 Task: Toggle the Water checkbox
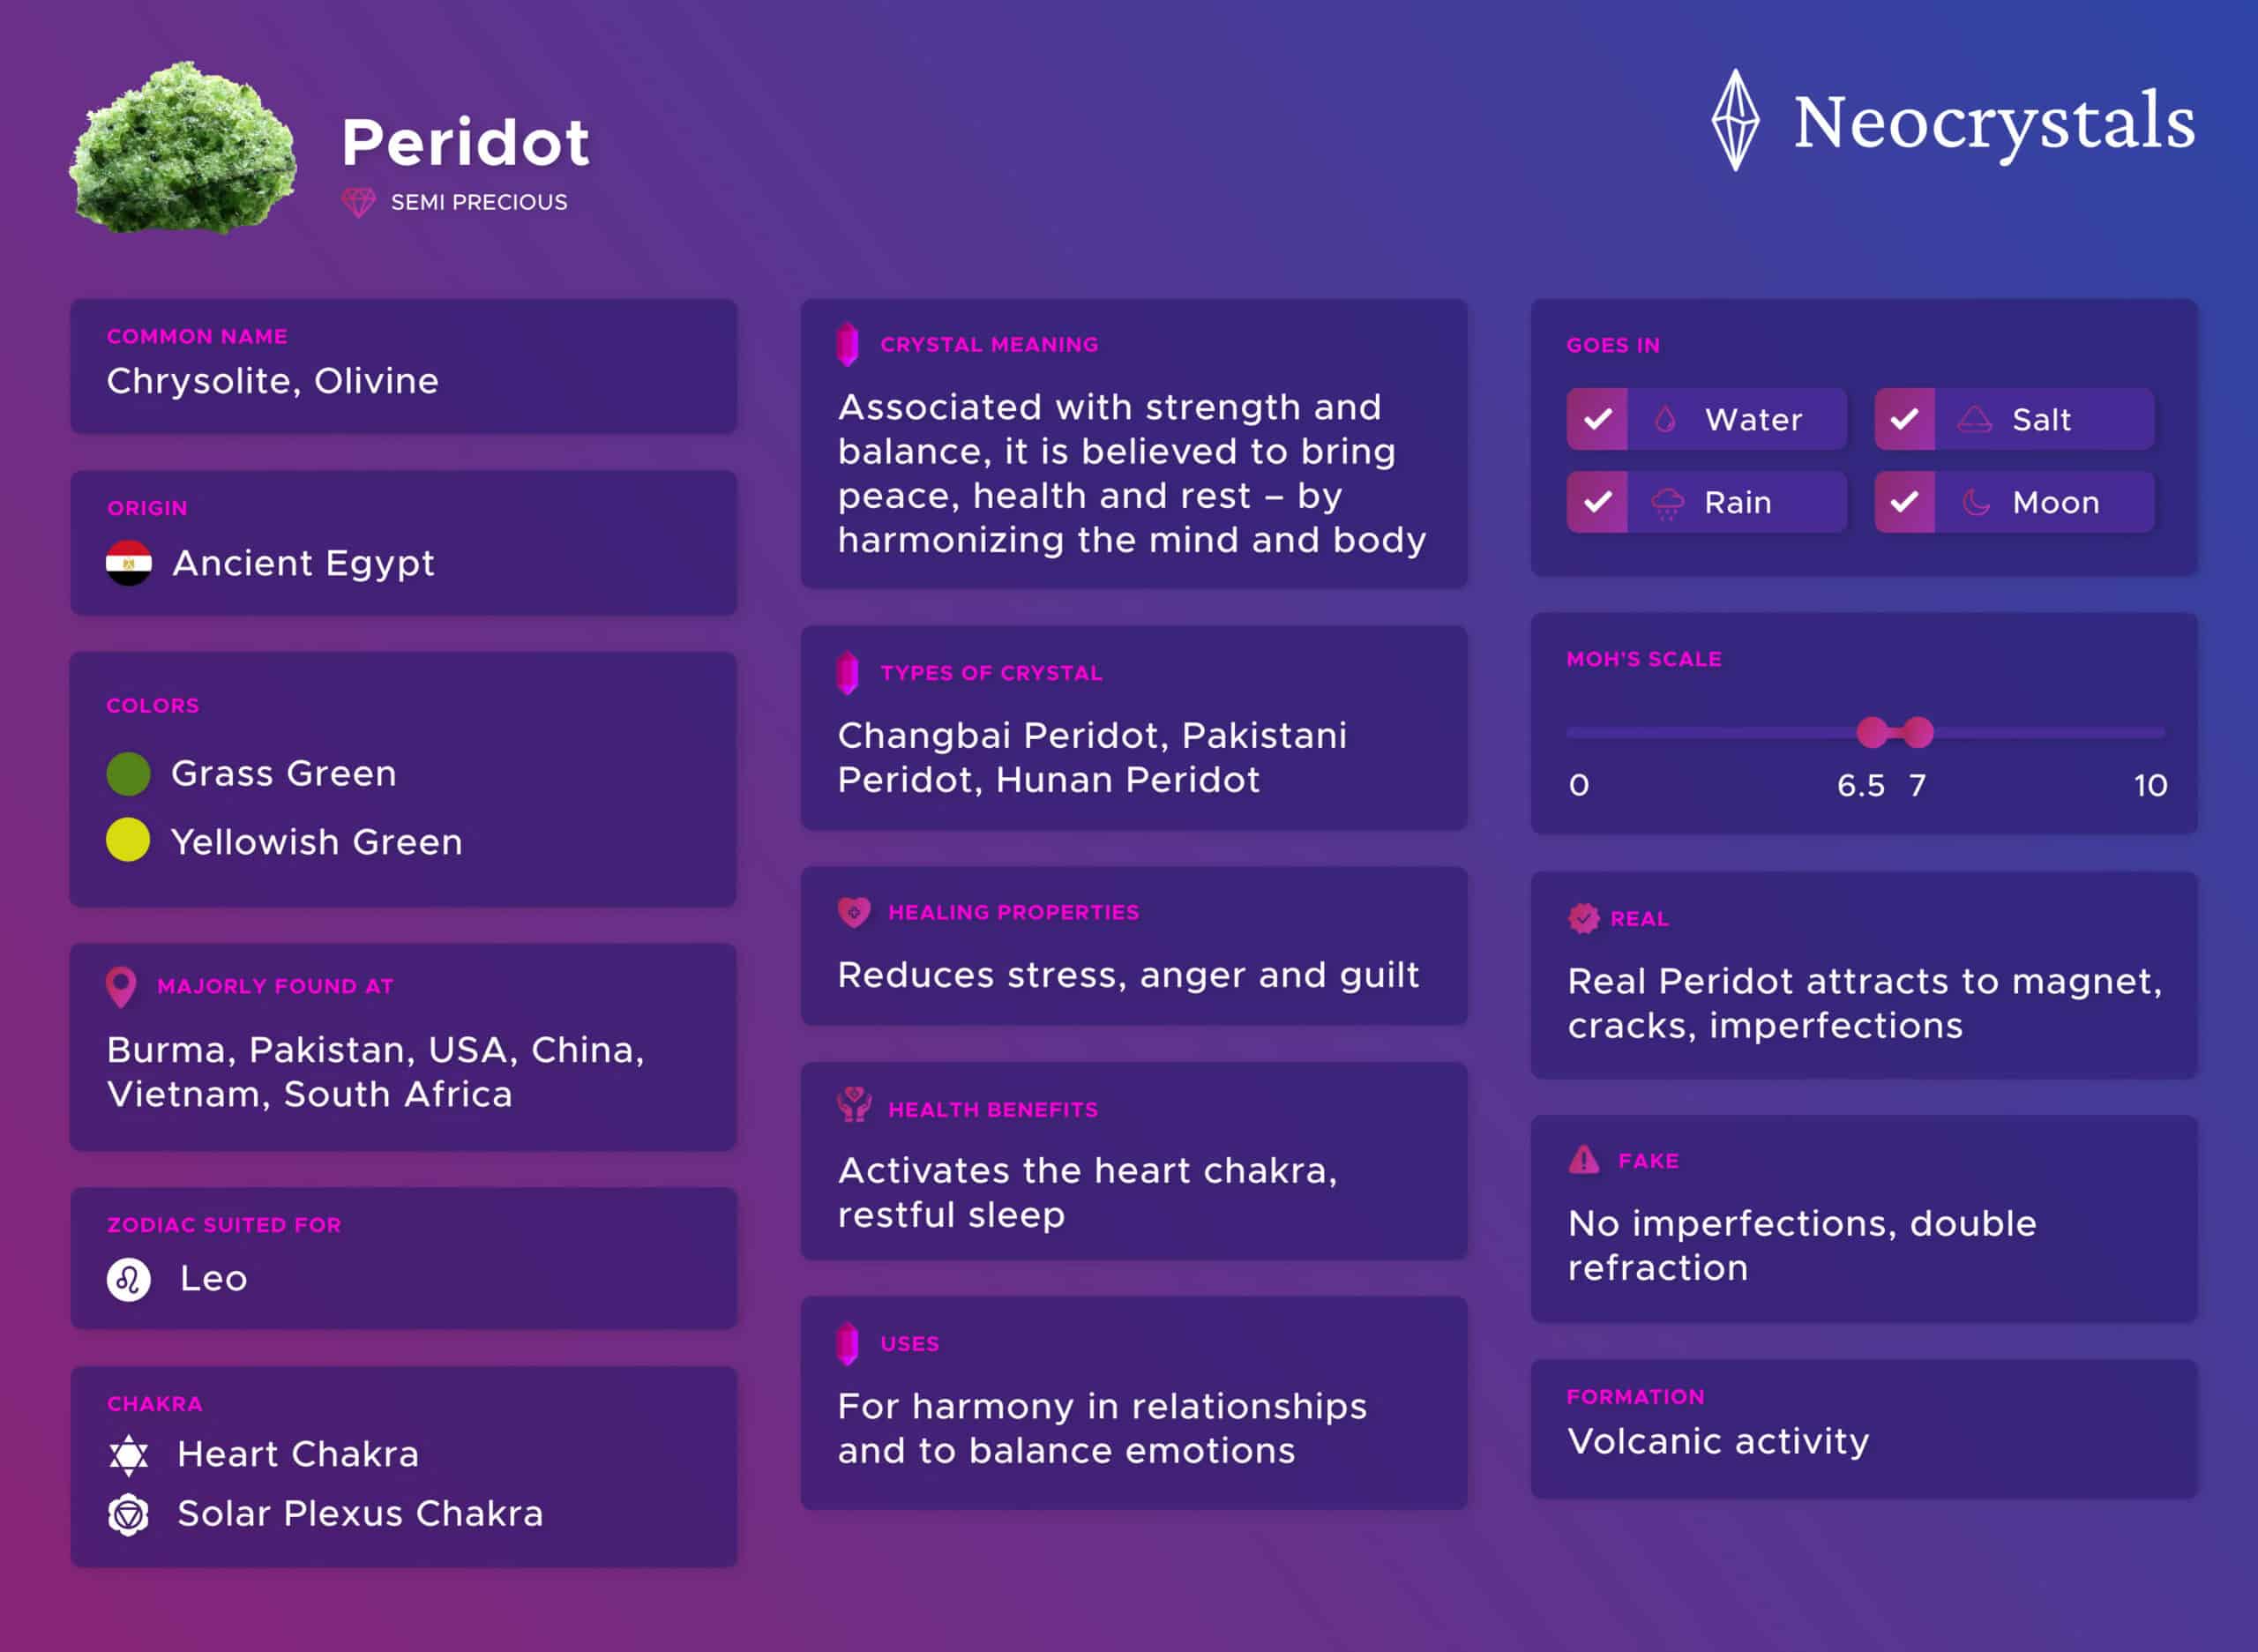point(1598,419)
